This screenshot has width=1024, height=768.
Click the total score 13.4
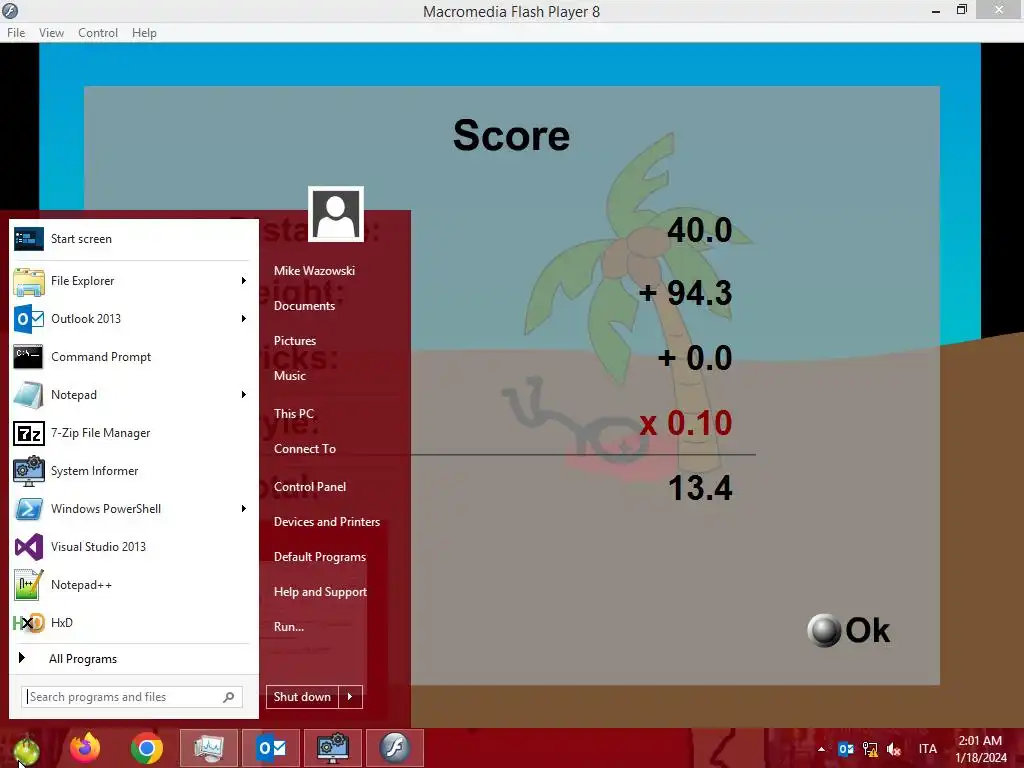coord(700,488)
